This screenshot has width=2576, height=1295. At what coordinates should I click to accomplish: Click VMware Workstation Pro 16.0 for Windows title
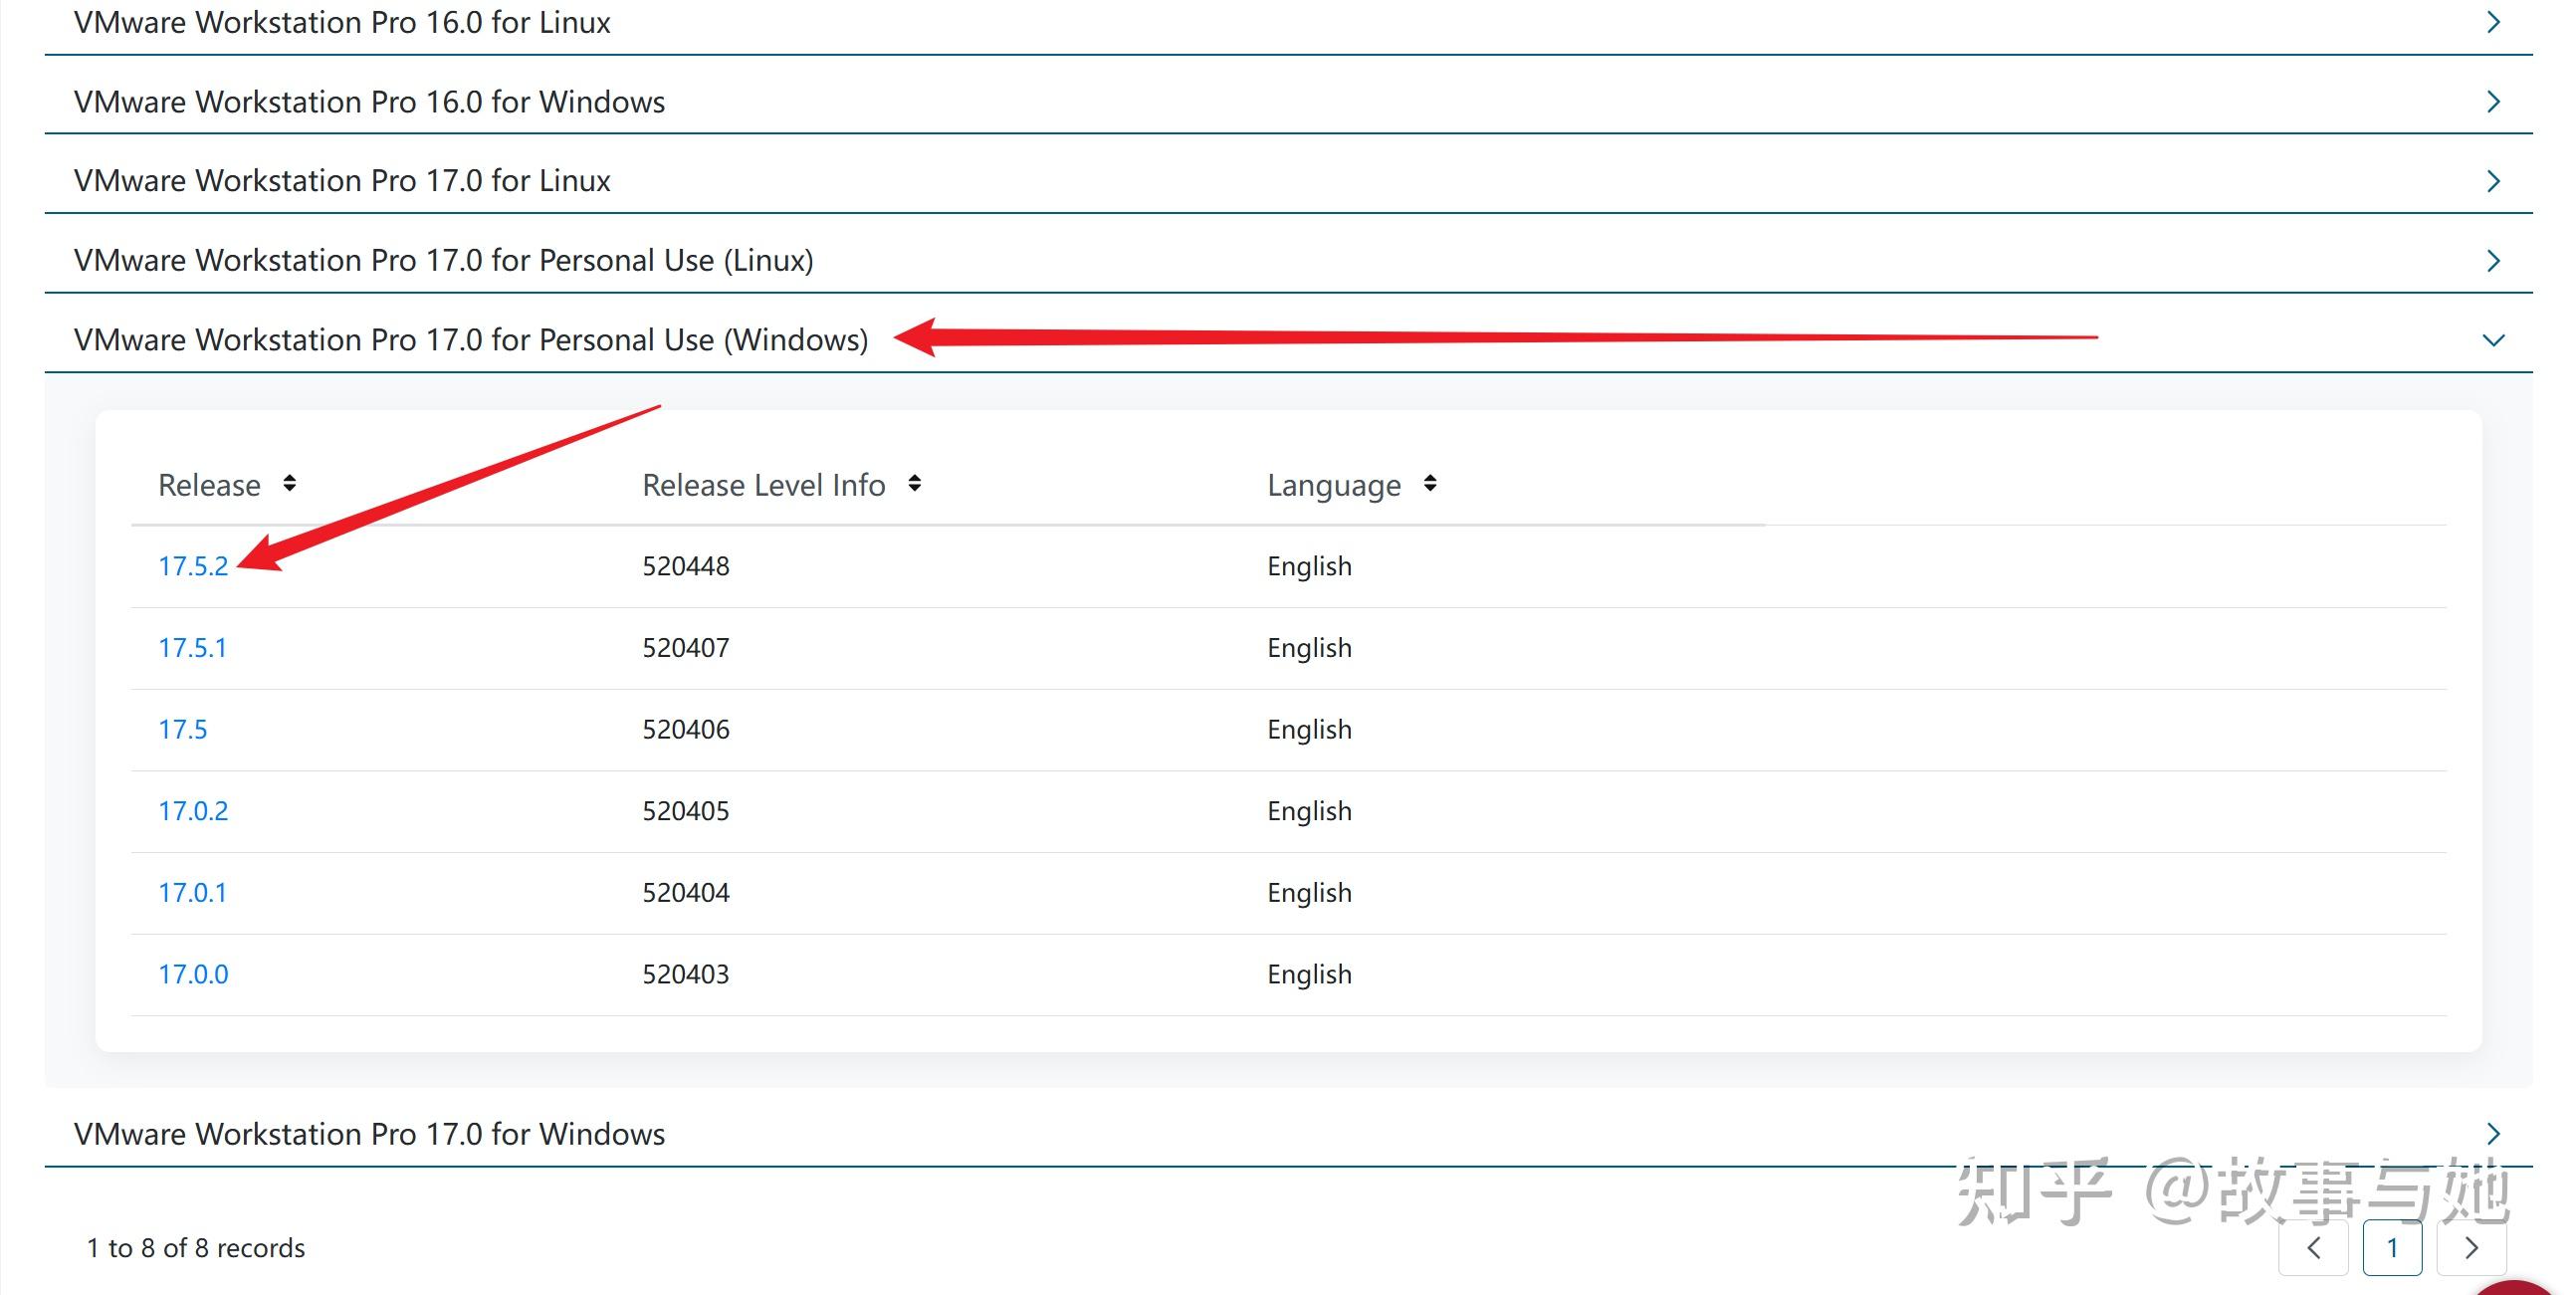(369, 102)
